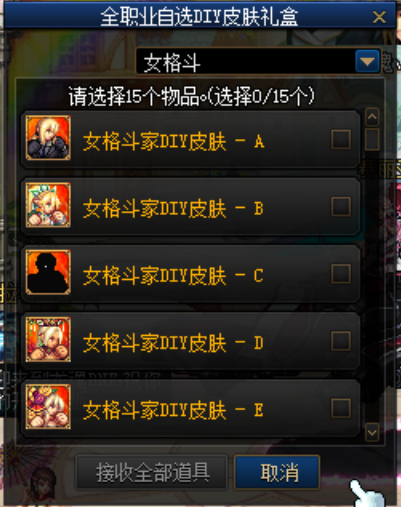This screenshot has width=401, height=507.
Task: Click the scroll down arrow of the list
Action: [x=372, y=433]
